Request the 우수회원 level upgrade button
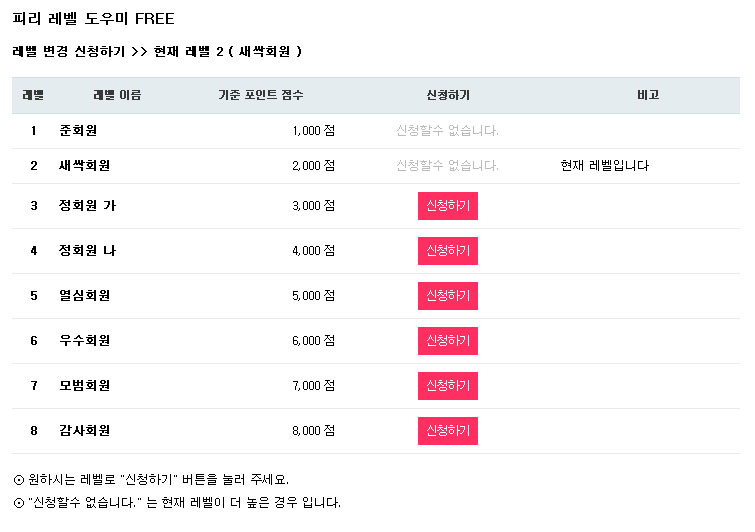755x532 pixels. [447, 341]
